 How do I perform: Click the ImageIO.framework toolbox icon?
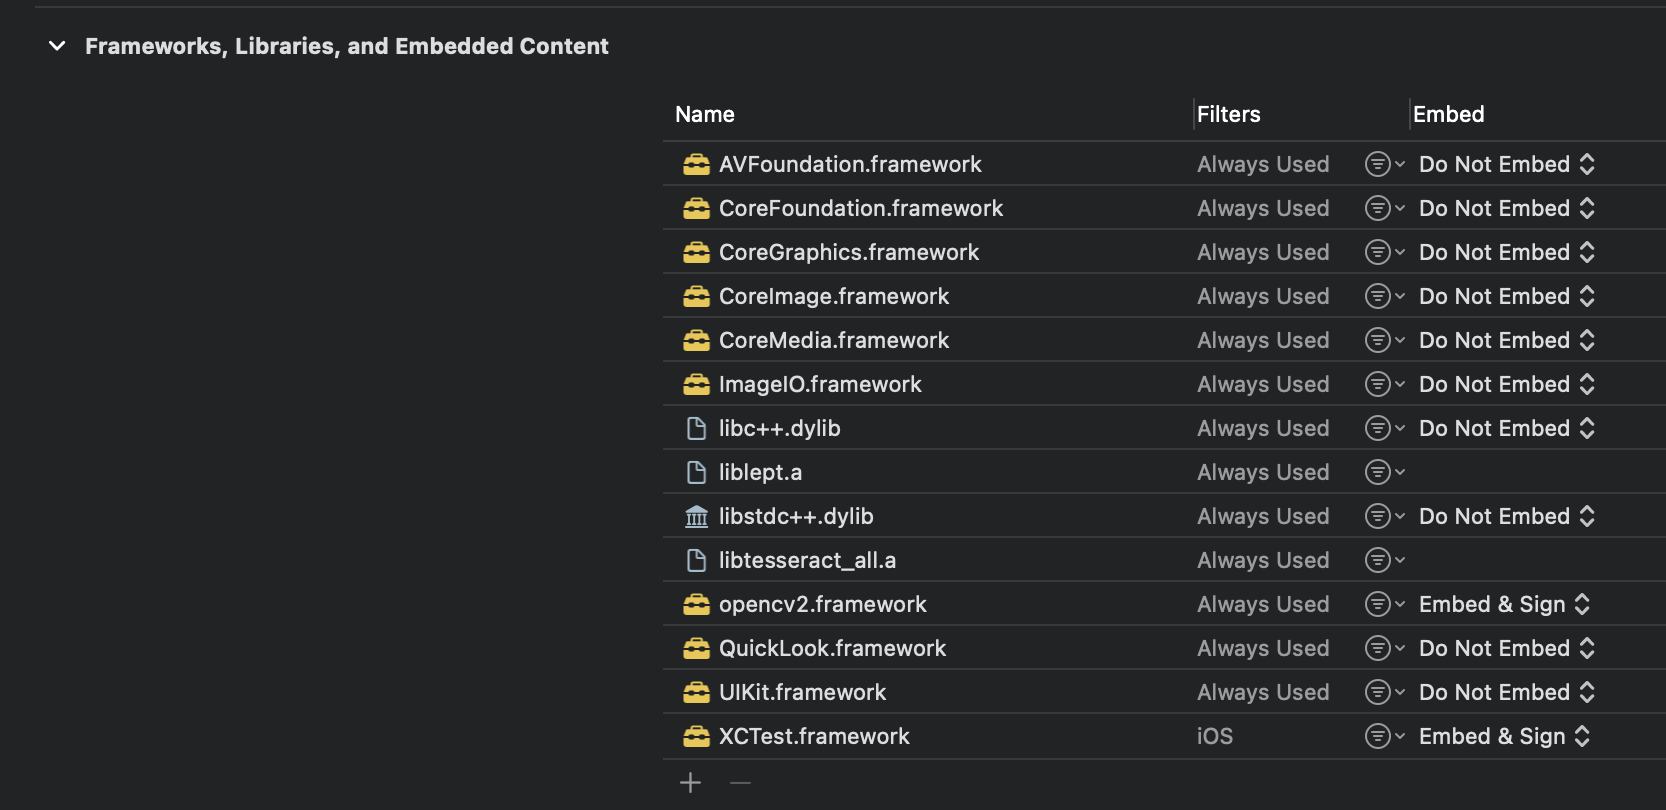(697, 384)
